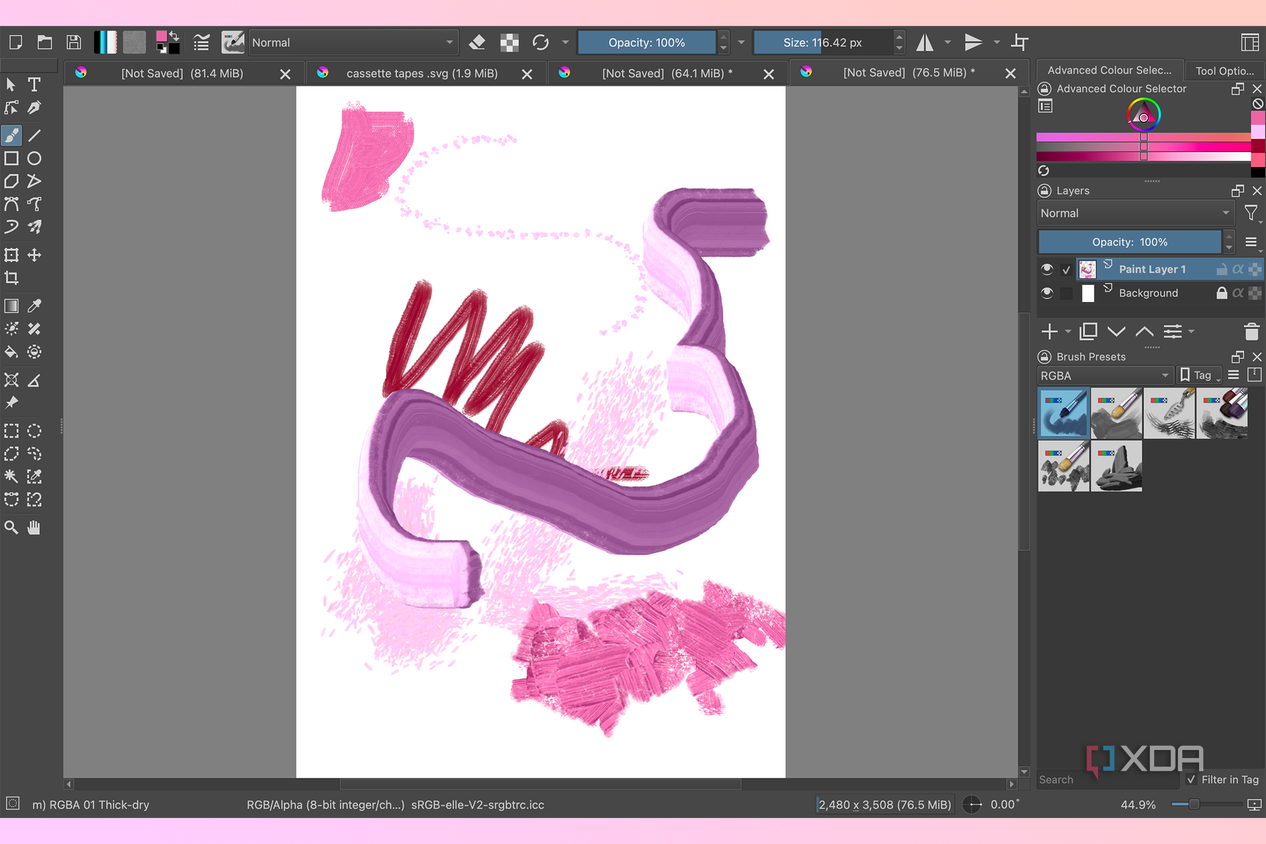
Task: Toggle vertical mirror tool
Action: coord(973,42)
